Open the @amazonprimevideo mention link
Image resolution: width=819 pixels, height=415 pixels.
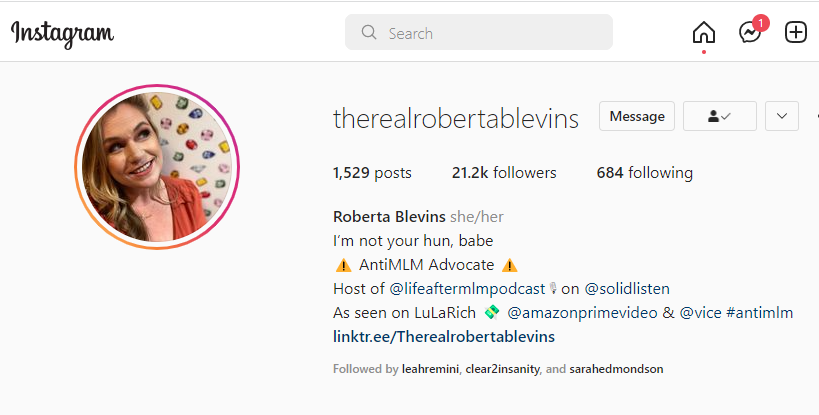point(582,313)
